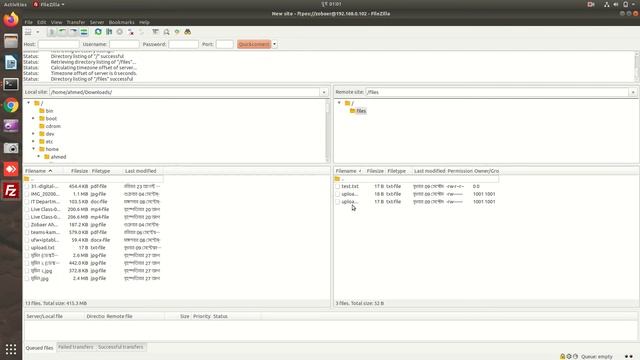Click the Quickconnect button
The width and height of the screenshot is (640, 360).
(x=254, y=44)
